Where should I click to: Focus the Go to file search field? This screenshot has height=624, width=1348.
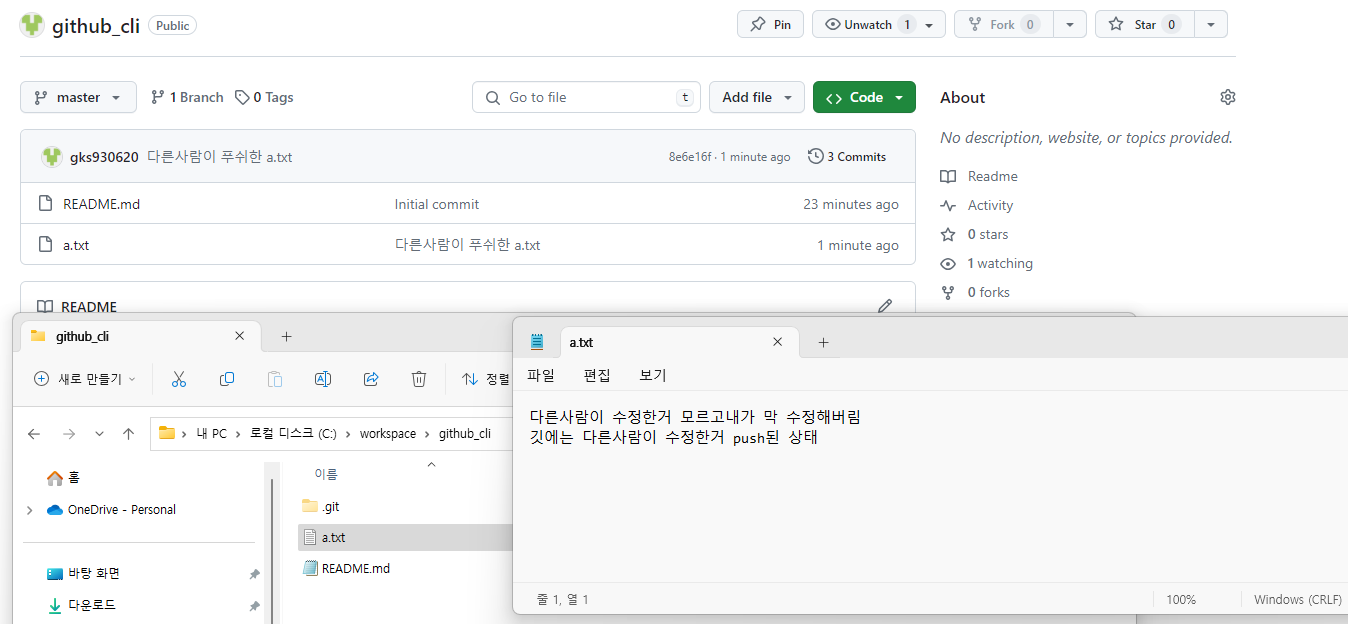tap(586, 97)
